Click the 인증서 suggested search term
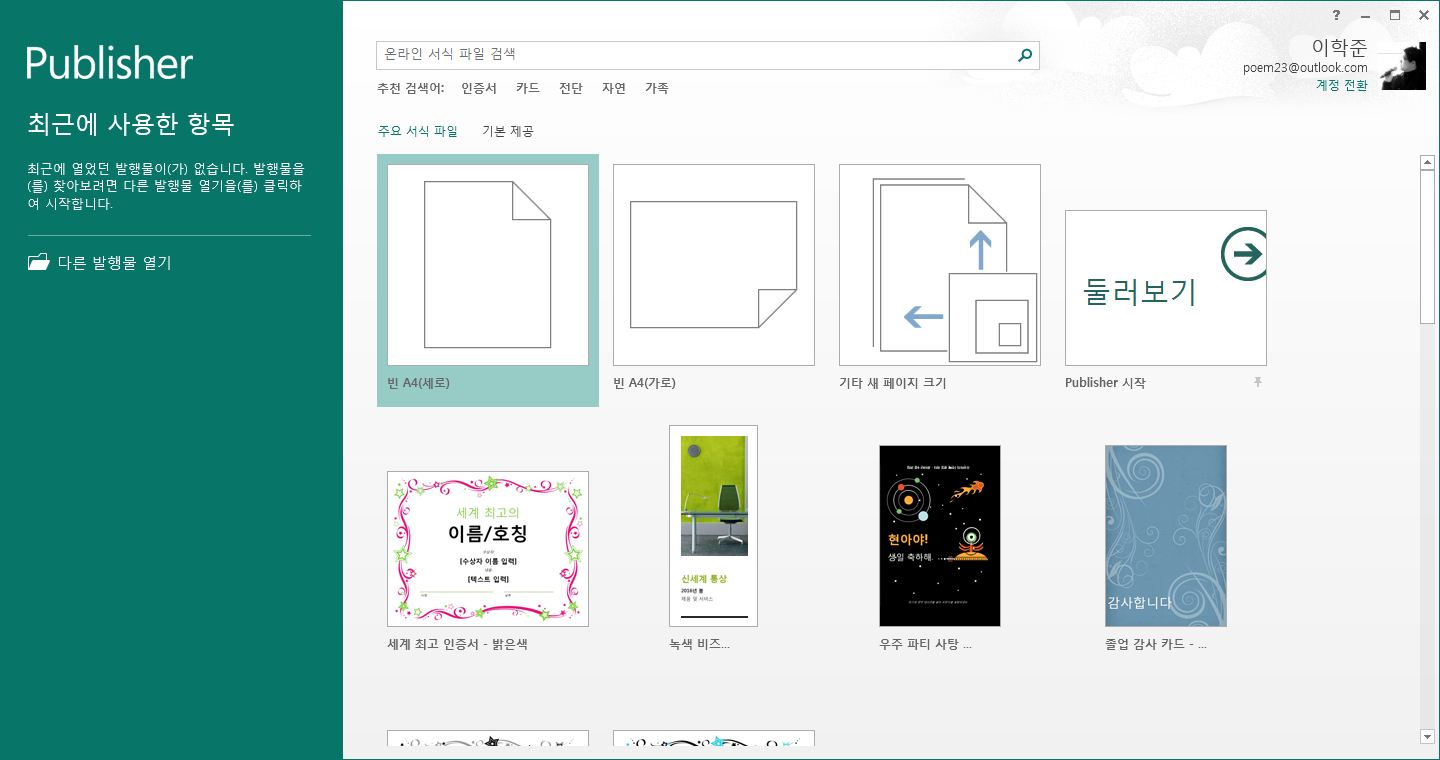 [x=479, y=88]
